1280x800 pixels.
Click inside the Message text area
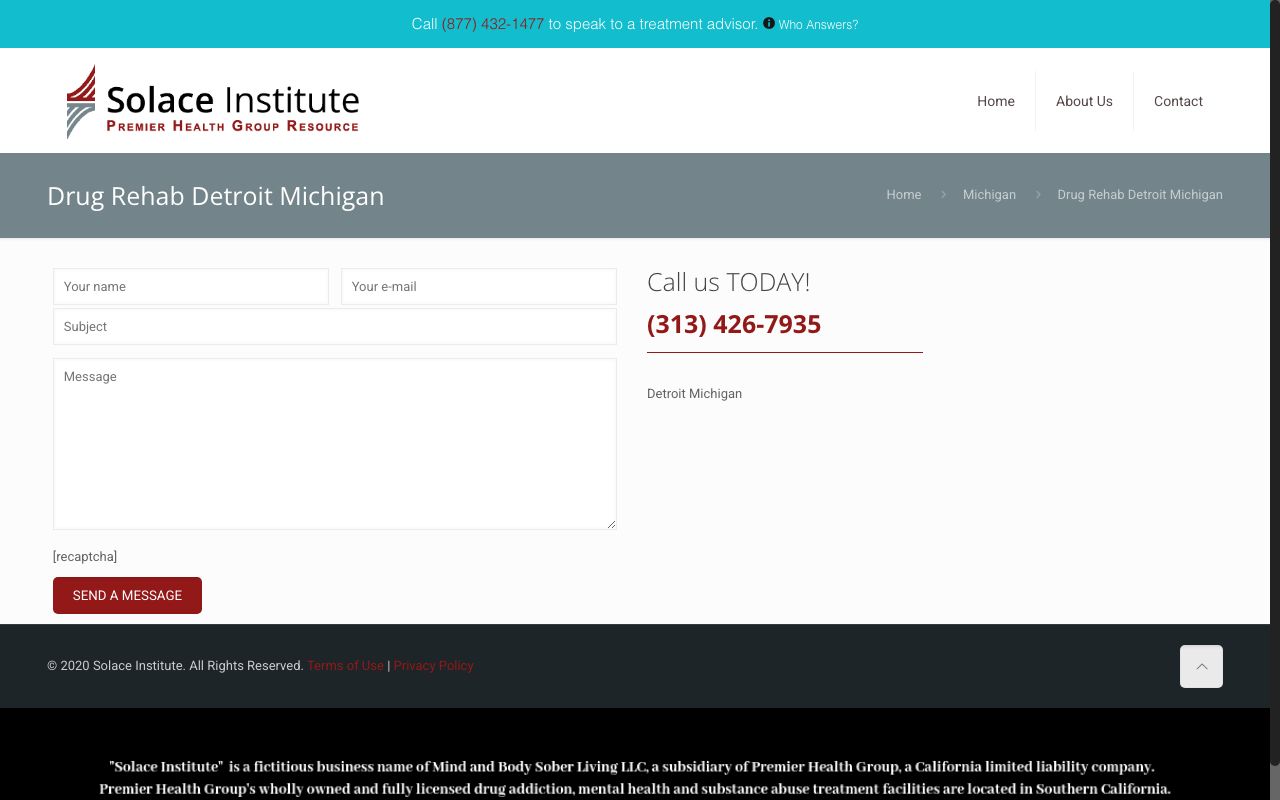coord(334,443)
